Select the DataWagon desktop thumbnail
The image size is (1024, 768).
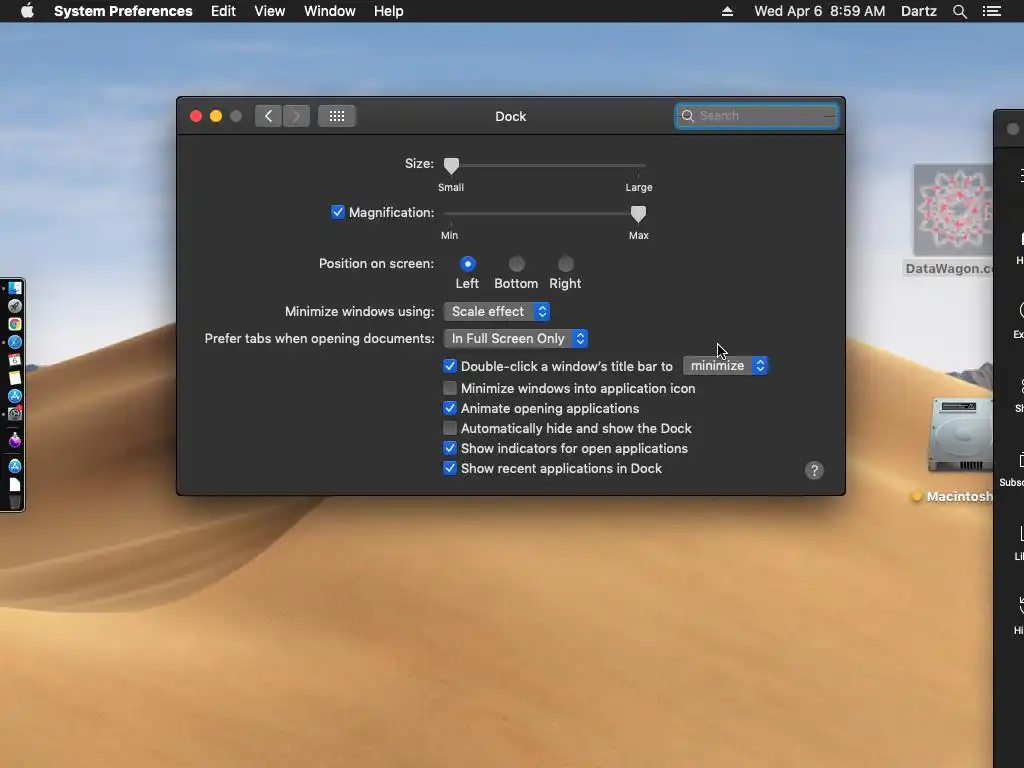point(953,210)
